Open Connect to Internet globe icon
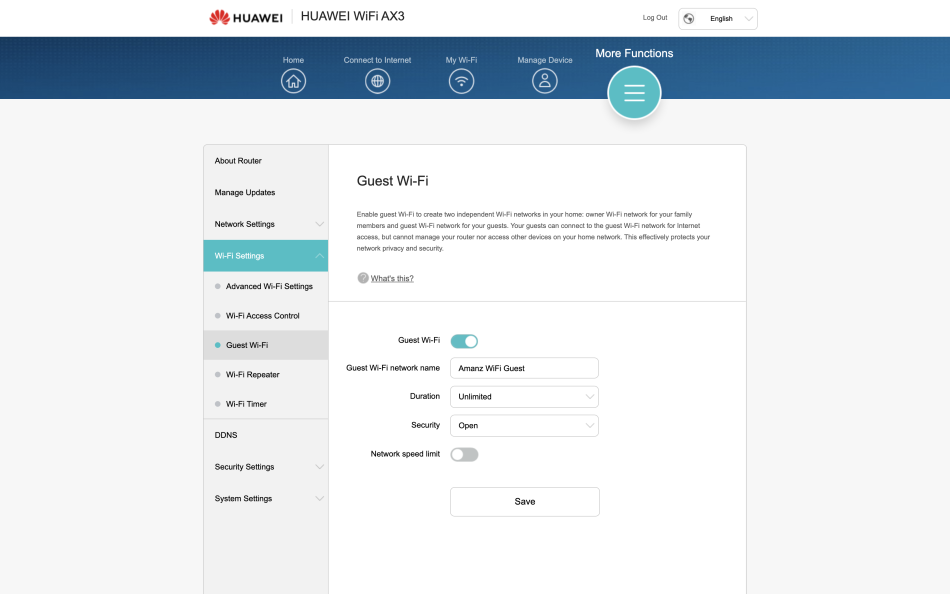The height and width of the screenshot is (594, 950). pos(377,81)
